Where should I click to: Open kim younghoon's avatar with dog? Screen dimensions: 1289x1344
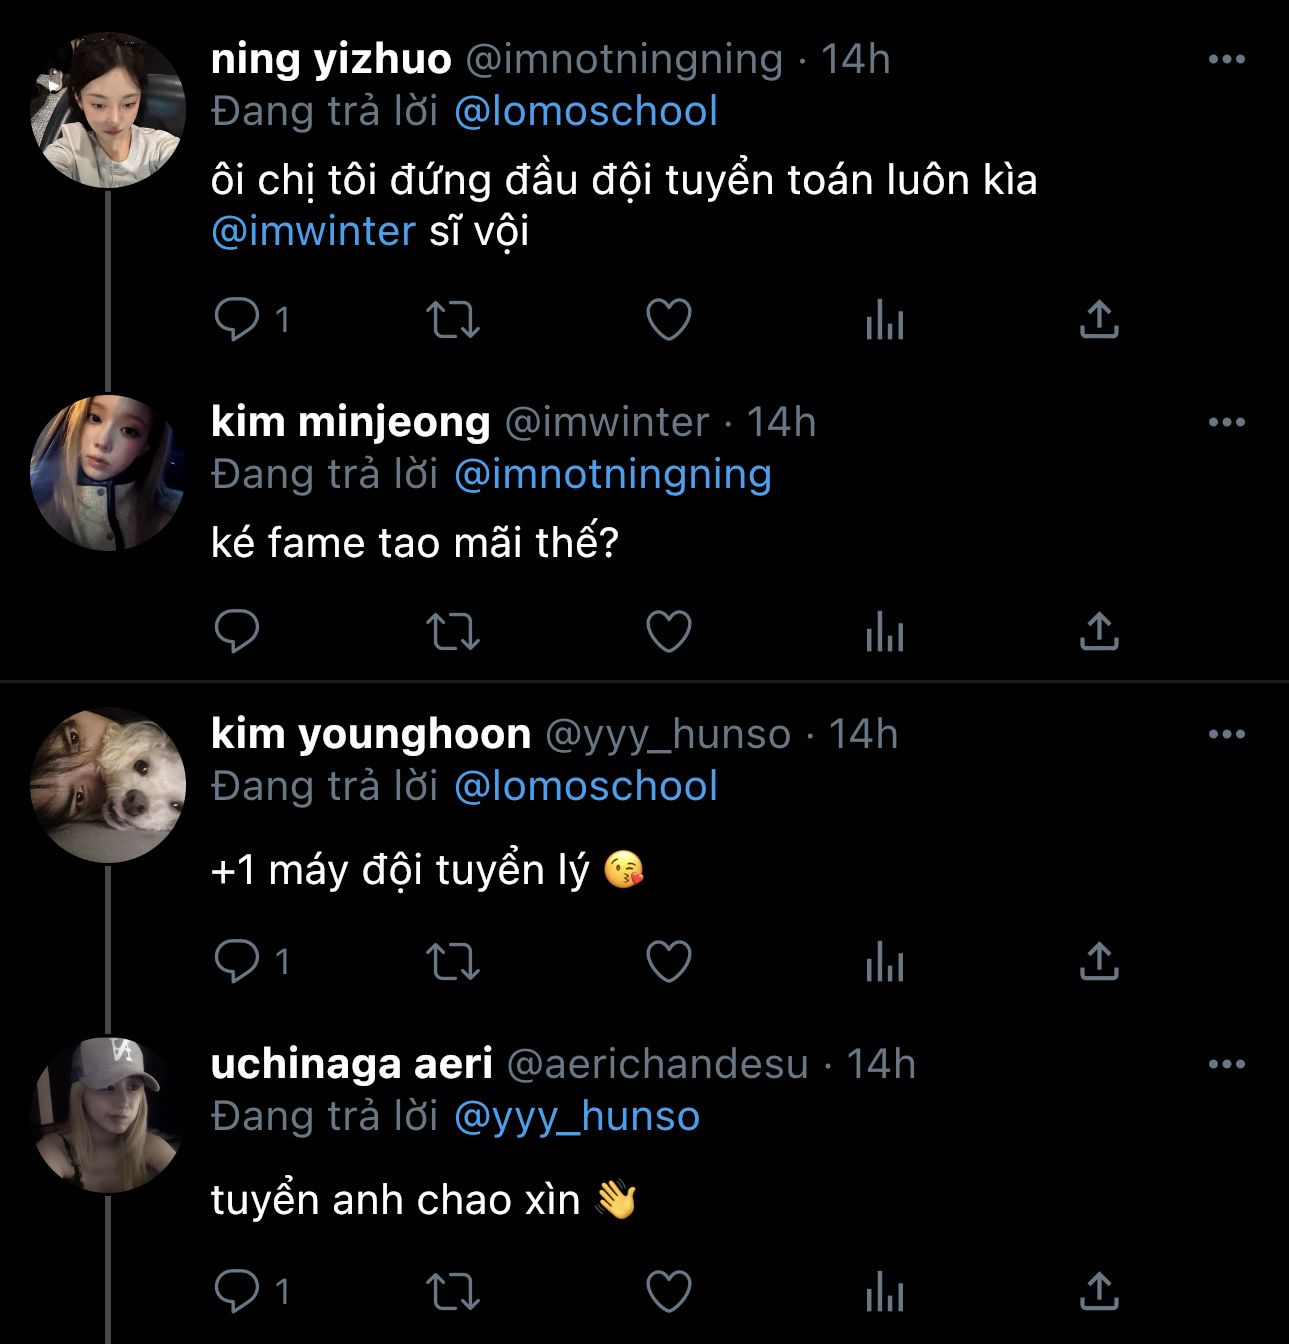pos(108,785)
